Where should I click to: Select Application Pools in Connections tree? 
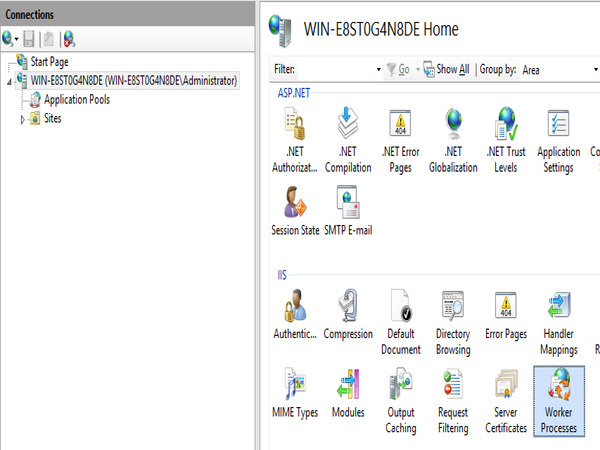tap(76, 99)
